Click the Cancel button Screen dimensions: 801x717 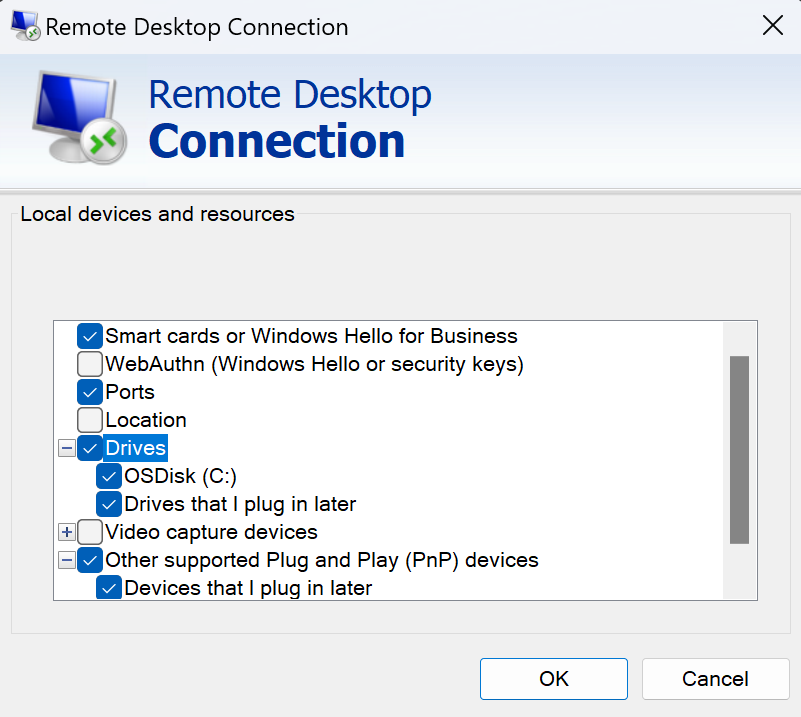716,679
